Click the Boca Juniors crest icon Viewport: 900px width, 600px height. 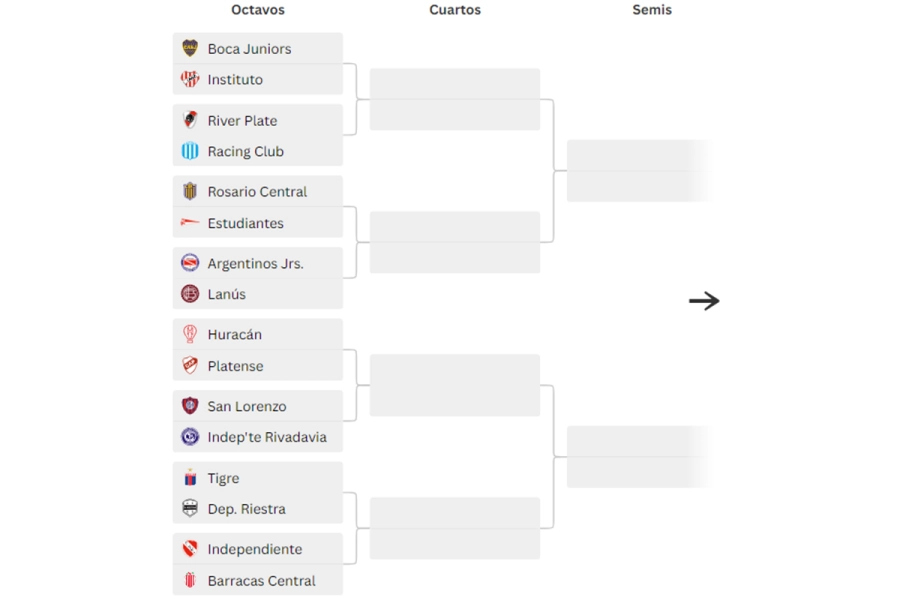(190, 48)
